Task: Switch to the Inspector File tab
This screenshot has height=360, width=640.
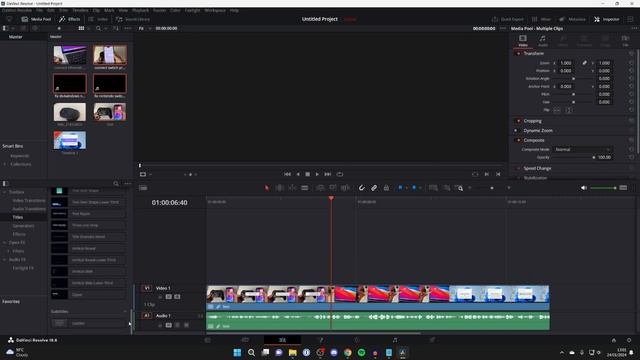Action: tap(625, 41)
